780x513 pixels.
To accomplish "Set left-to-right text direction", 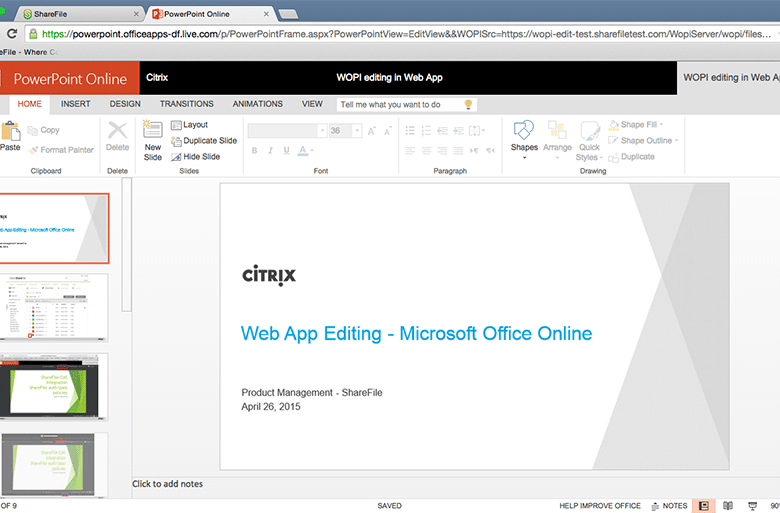I will pyautogui.click(x=475, y=150).
